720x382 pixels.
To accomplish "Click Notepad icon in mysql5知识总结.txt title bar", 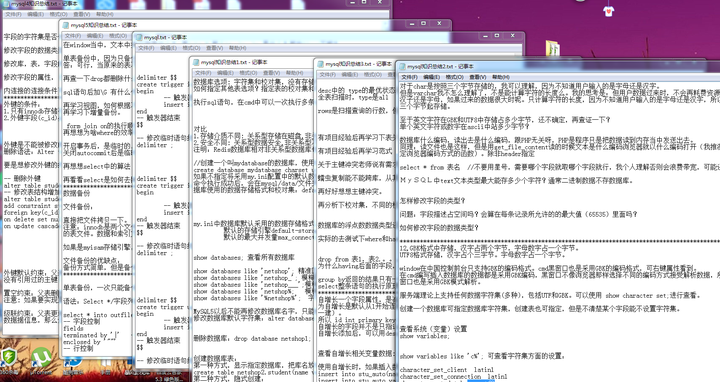I will (x=65, y=25).
